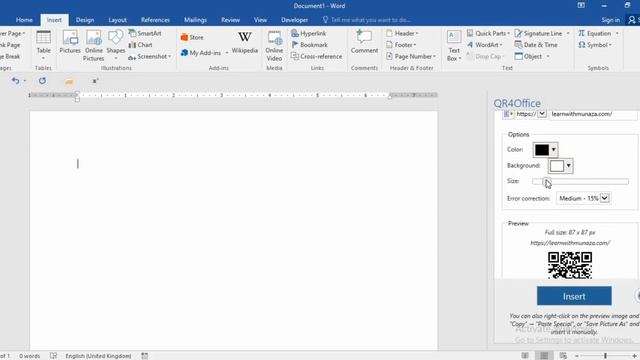Open the Mailings tab
The height and width of the screenshot is (360, 640).
(195, 20)
